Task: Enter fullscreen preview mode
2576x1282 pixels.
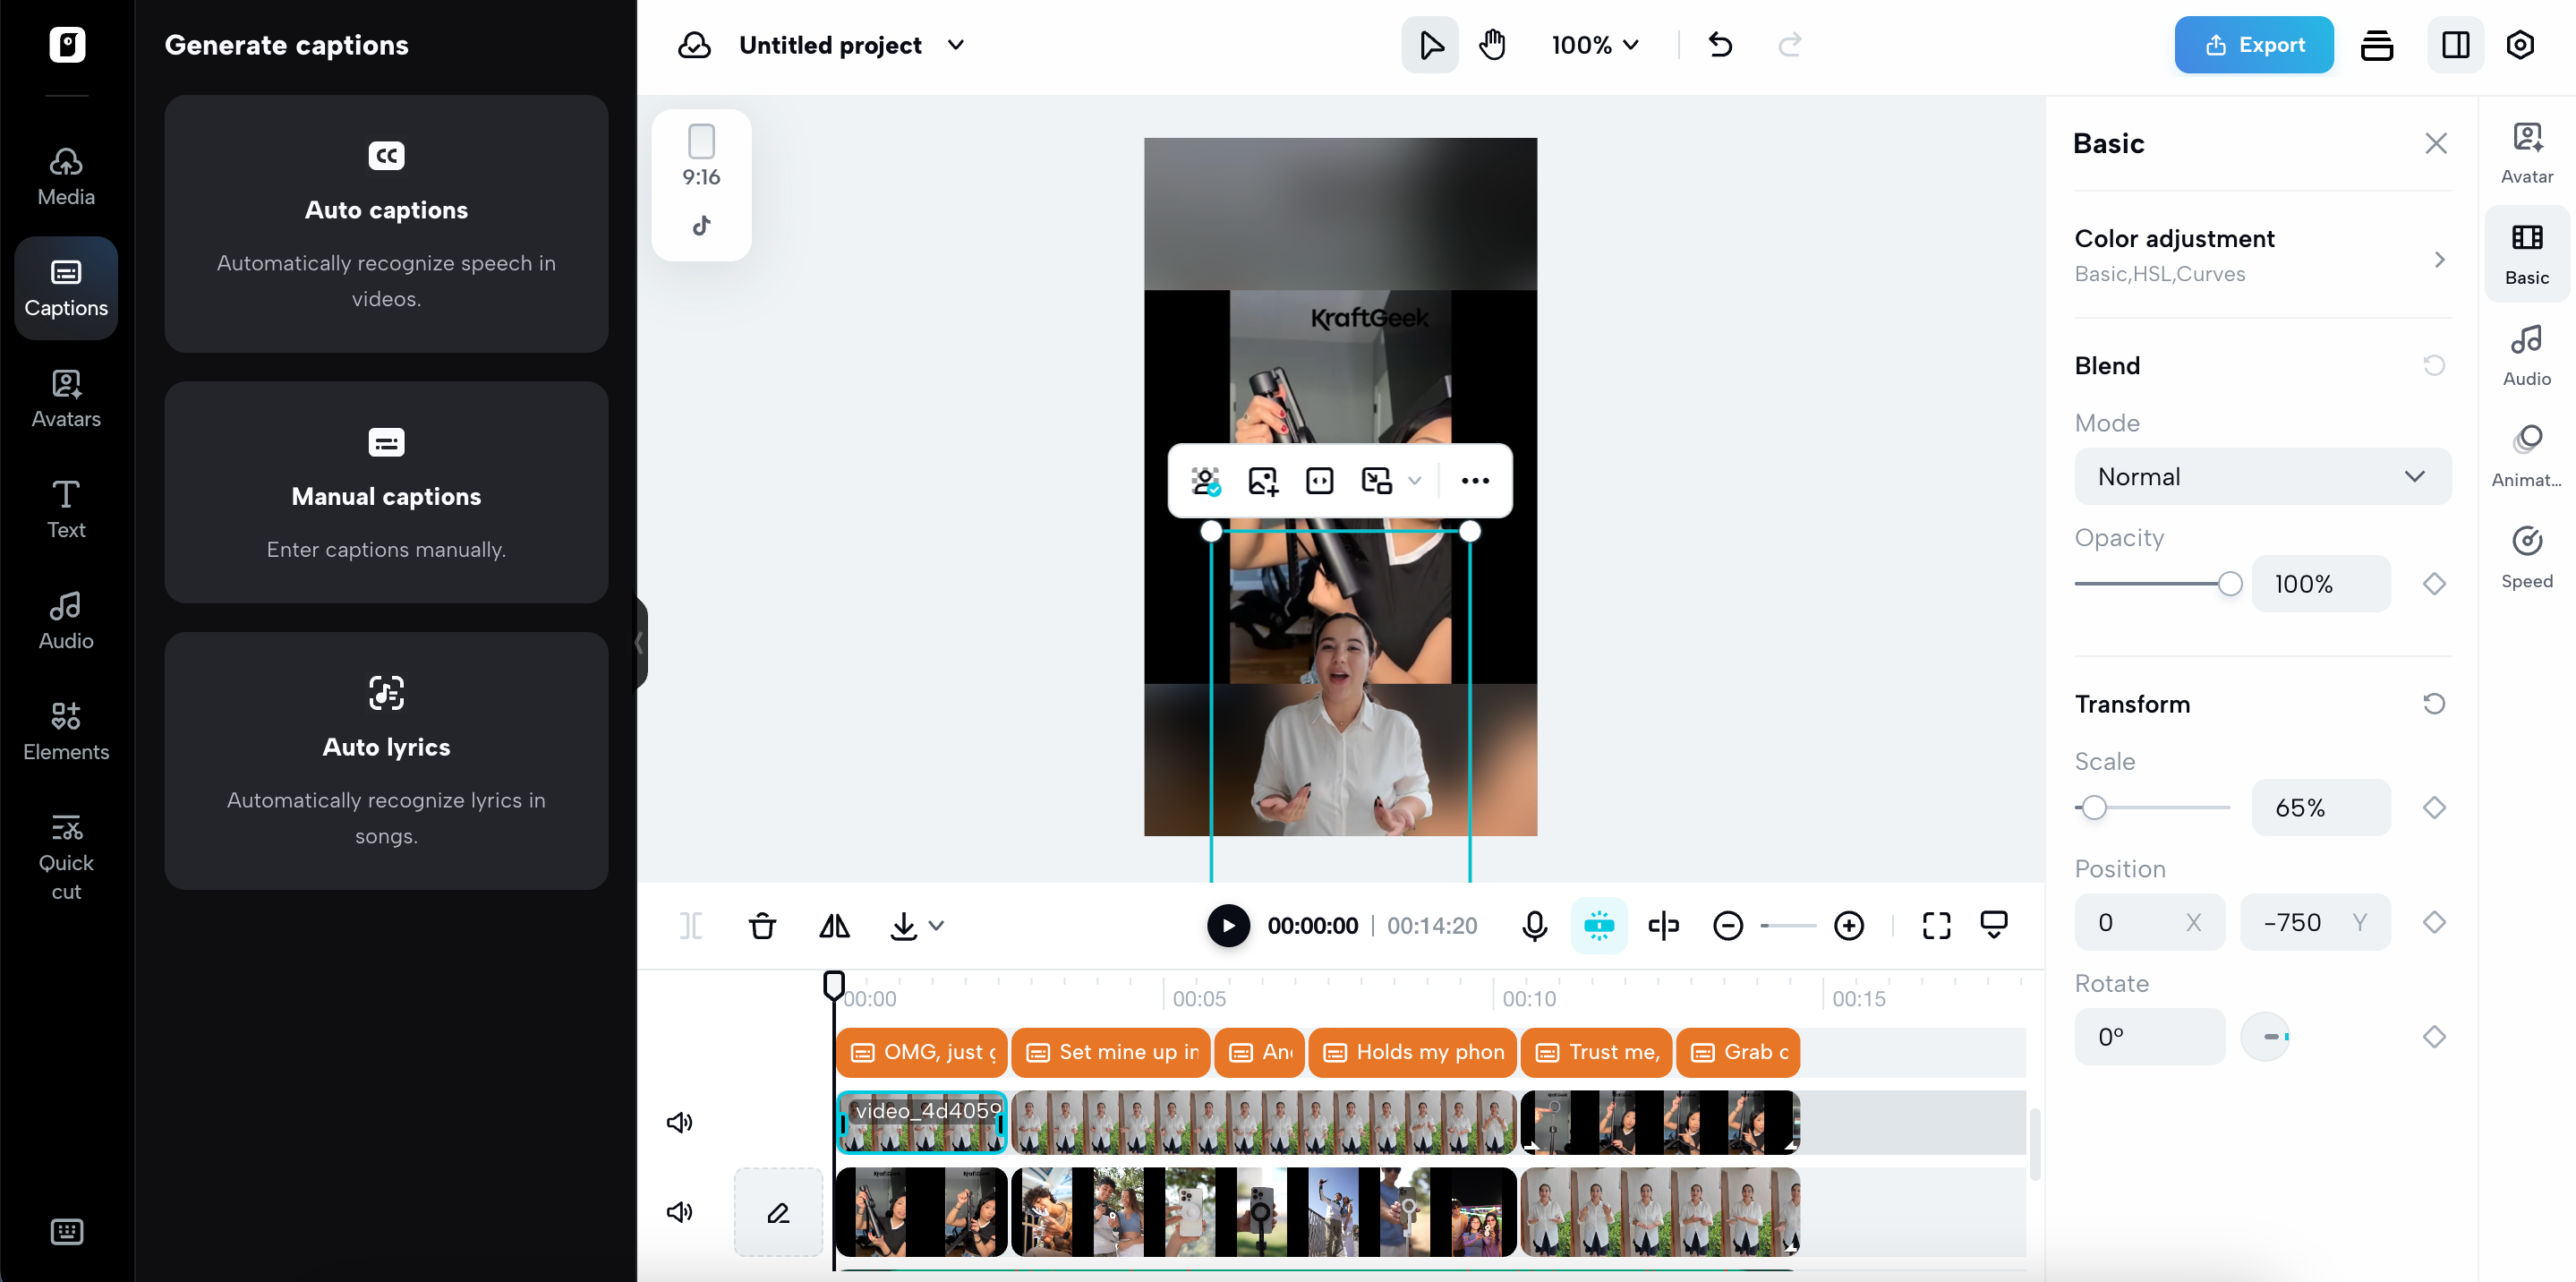Action: click(x=1936, y=926)
